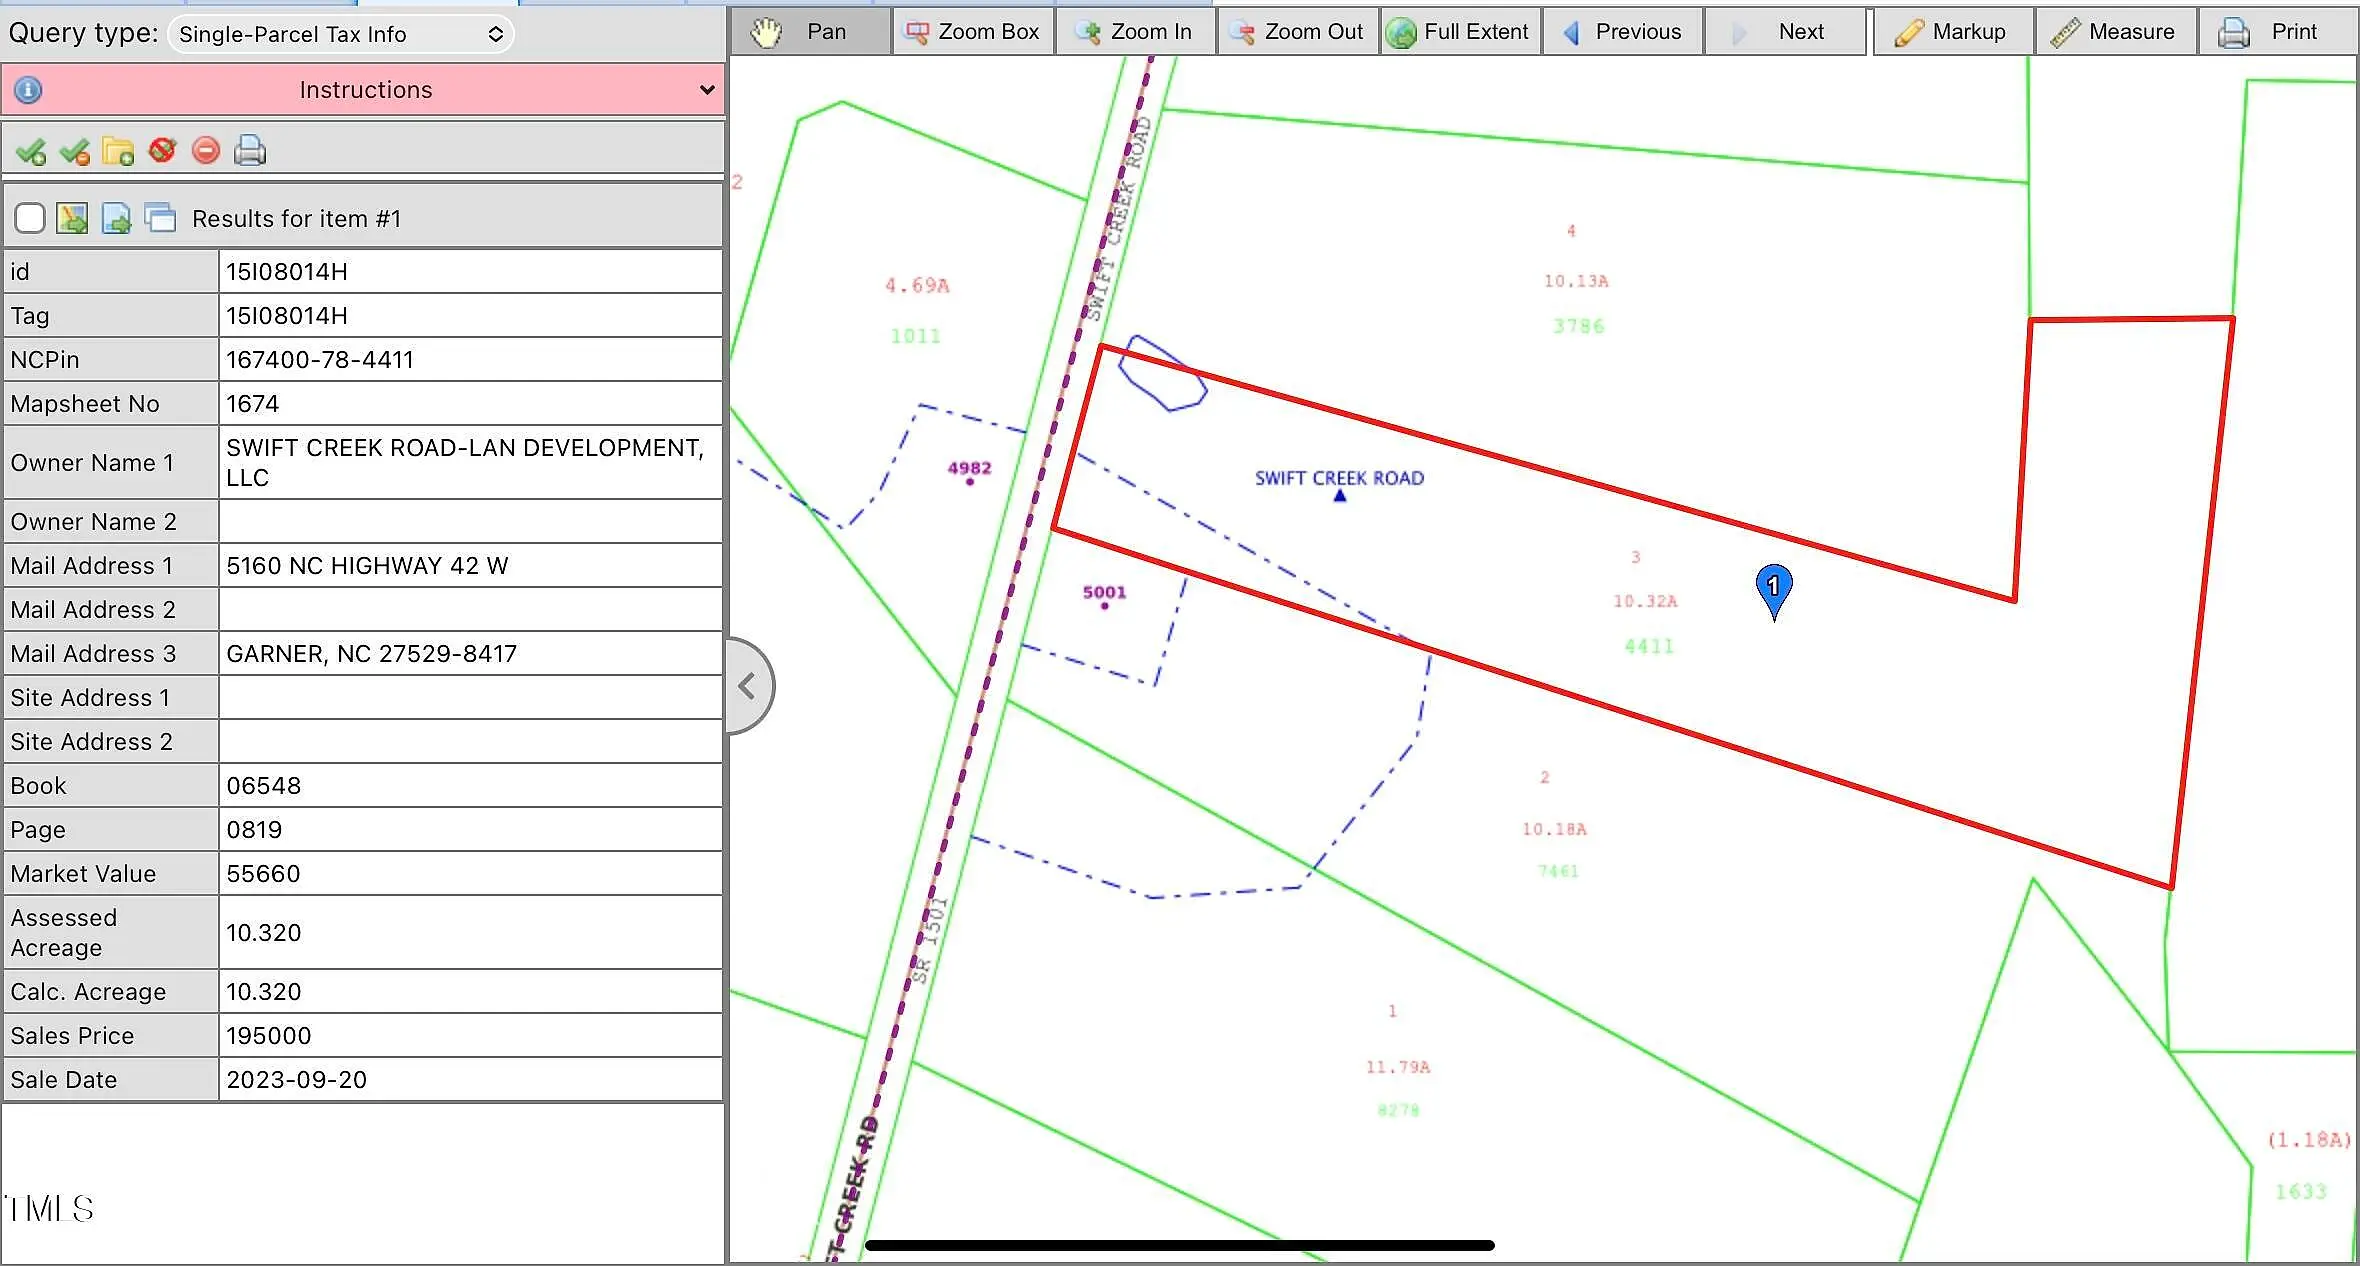The image size is (2360, 1266).
Task: Activate the Zoom Box tool
Action: [x=973, y=32]
